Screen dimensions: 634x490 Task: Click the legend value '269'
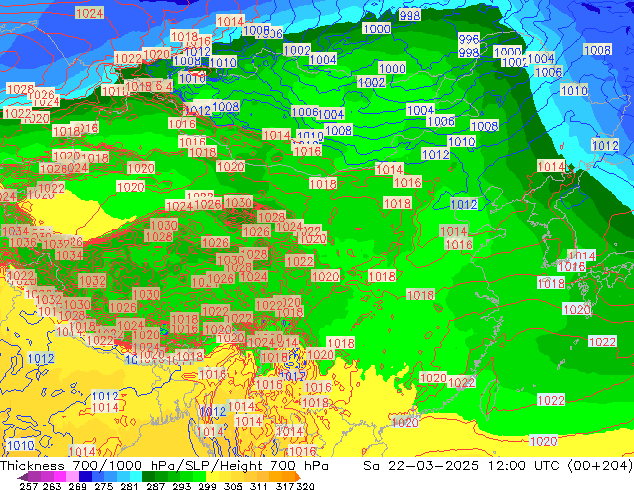[77, 486]
